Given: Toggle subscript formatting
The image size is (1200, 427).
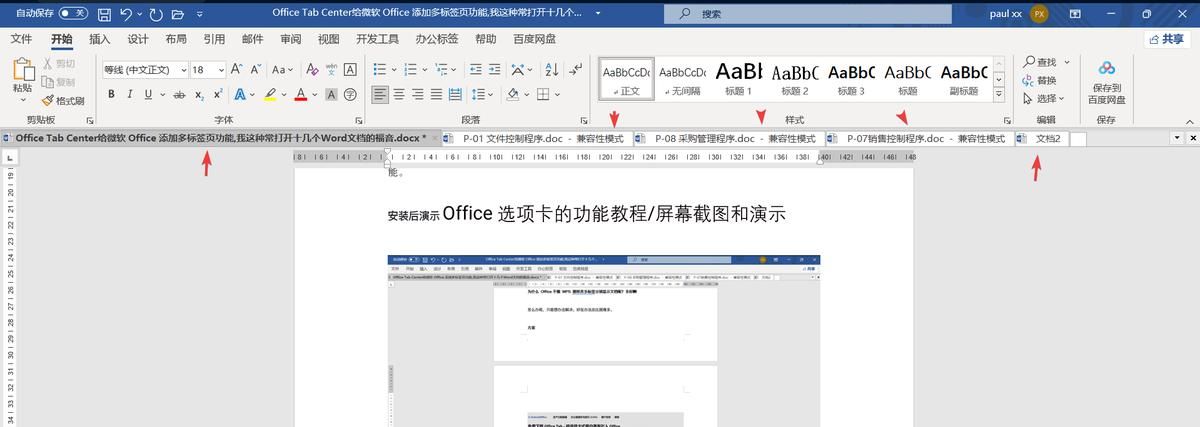Looking at the screenshot, I should pos(200,94).
